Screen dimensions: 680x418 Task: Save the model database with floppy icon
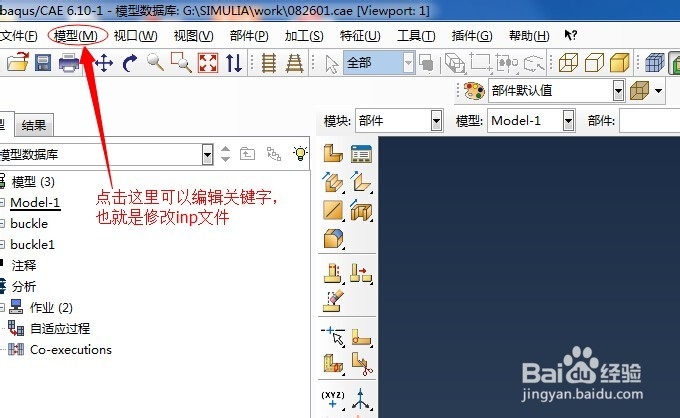click(x=43, y=63)
